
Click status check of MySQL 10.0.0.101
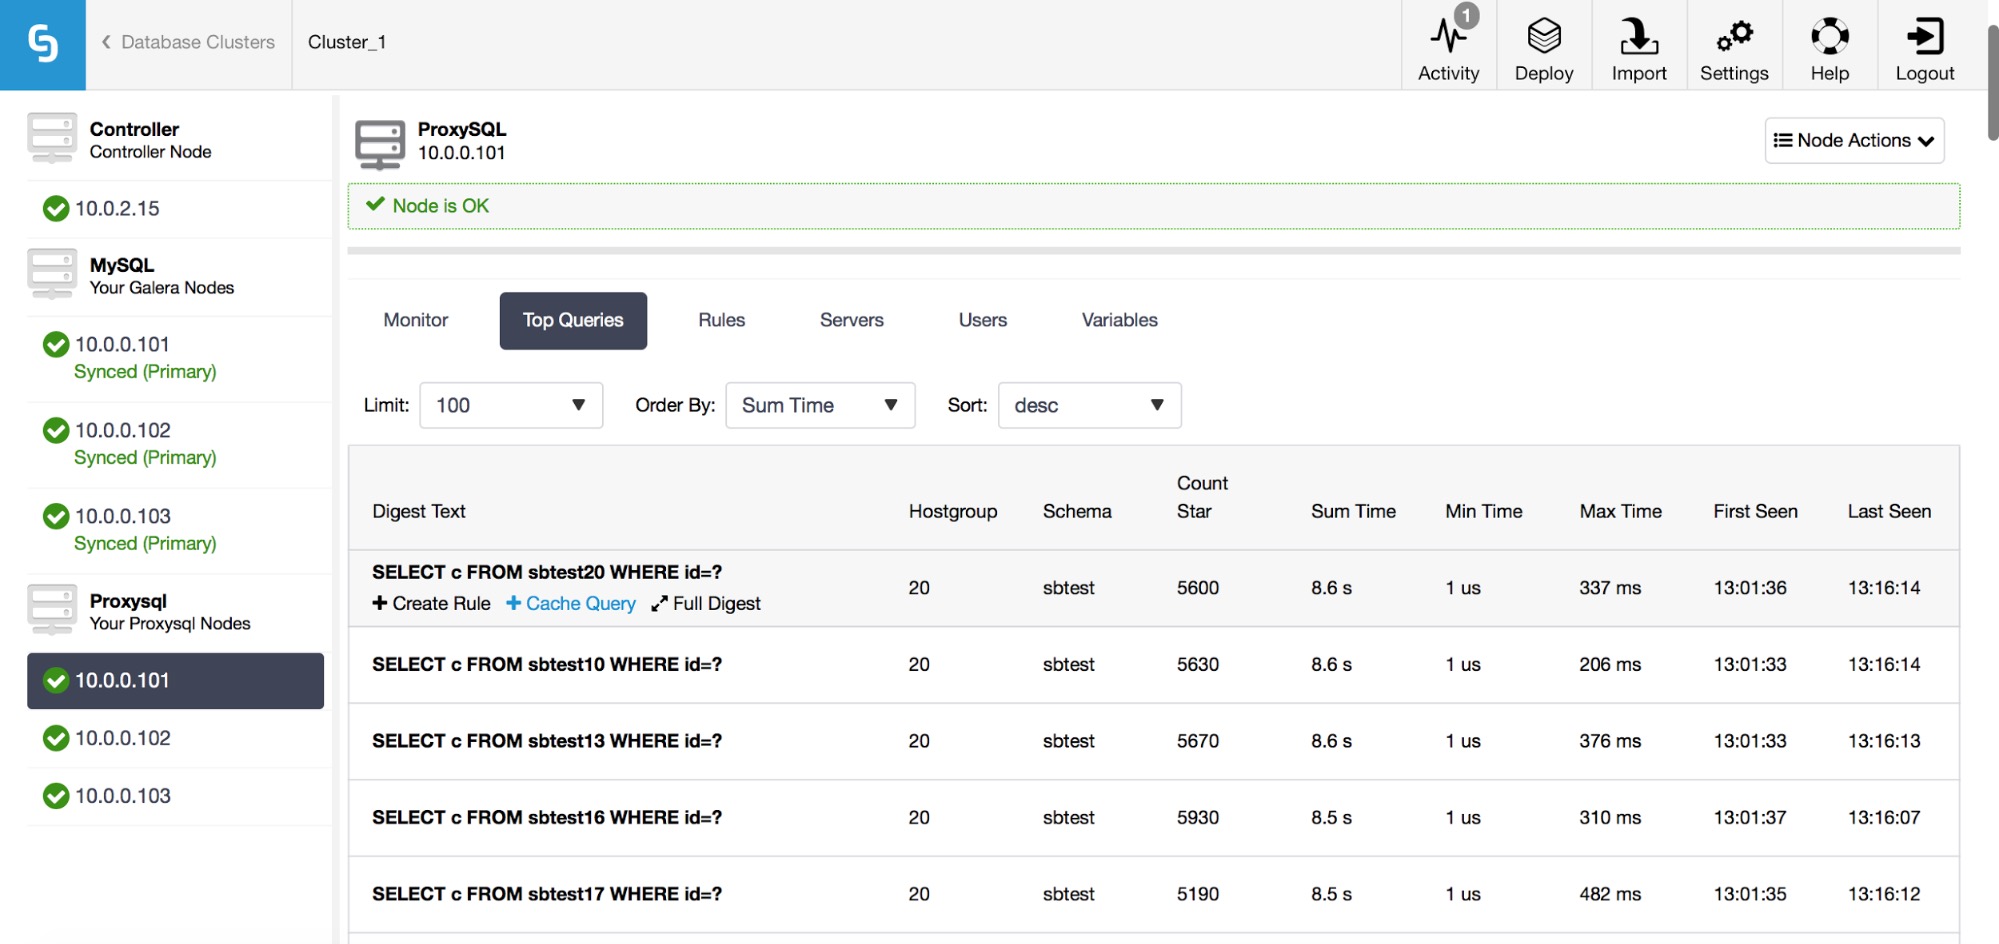56,344
